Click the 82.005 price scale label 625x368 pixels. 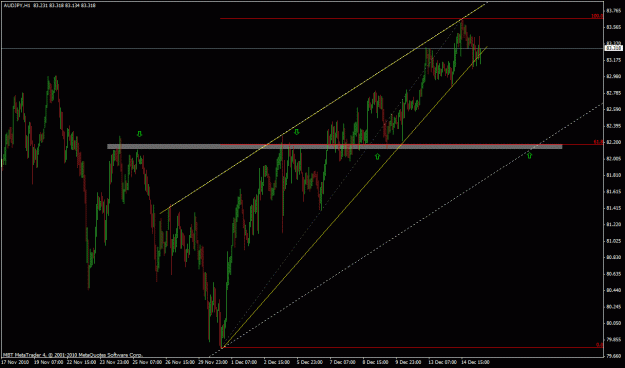(x=614, y=159)
